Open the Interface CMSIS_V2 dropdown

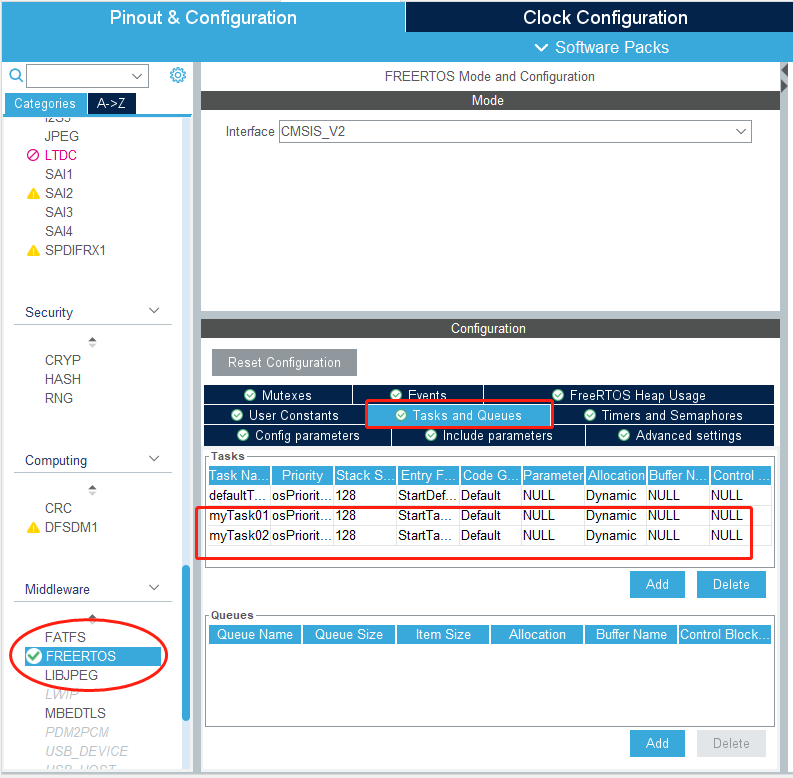pos(515,131)
